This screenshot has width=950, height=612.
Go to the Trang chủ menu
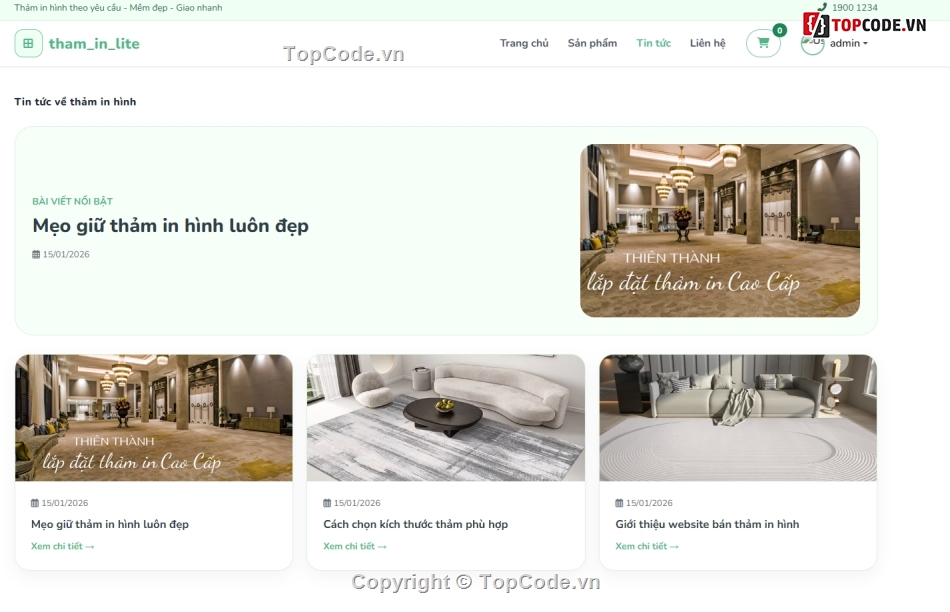[524, 43]
